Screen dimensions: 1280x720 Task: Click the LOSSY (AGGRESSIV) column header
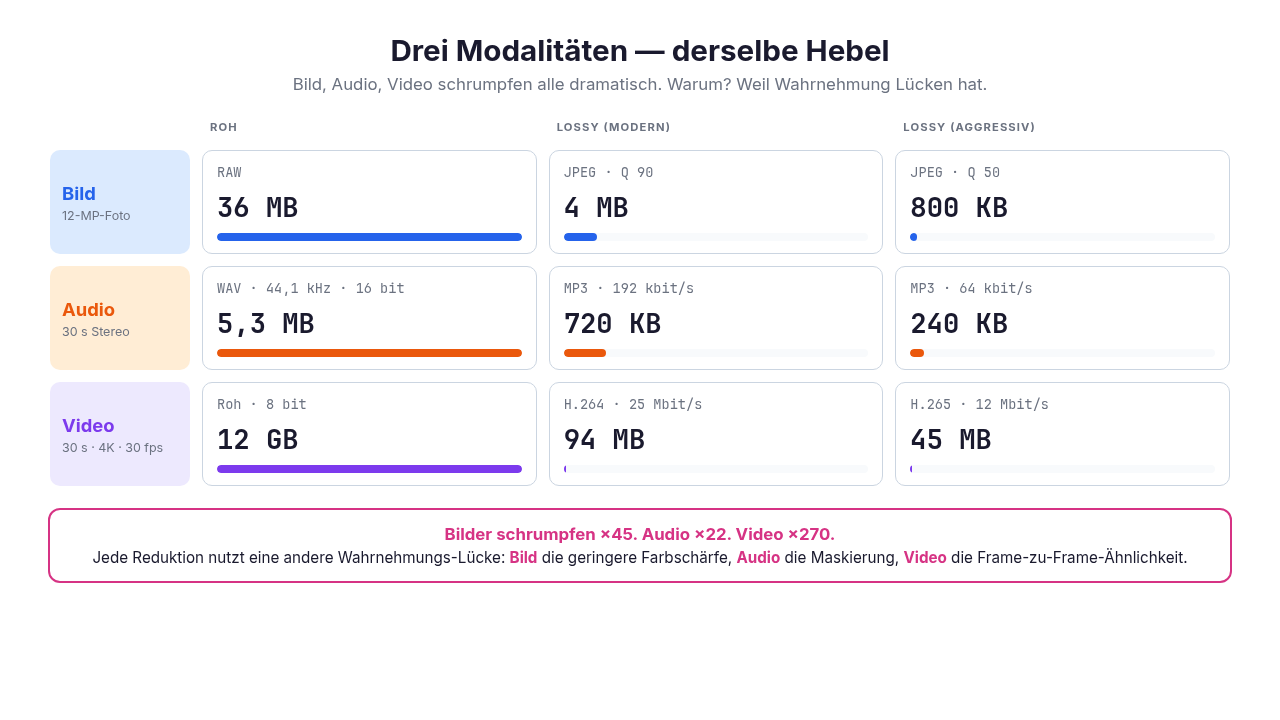click(x=969, y=127)
